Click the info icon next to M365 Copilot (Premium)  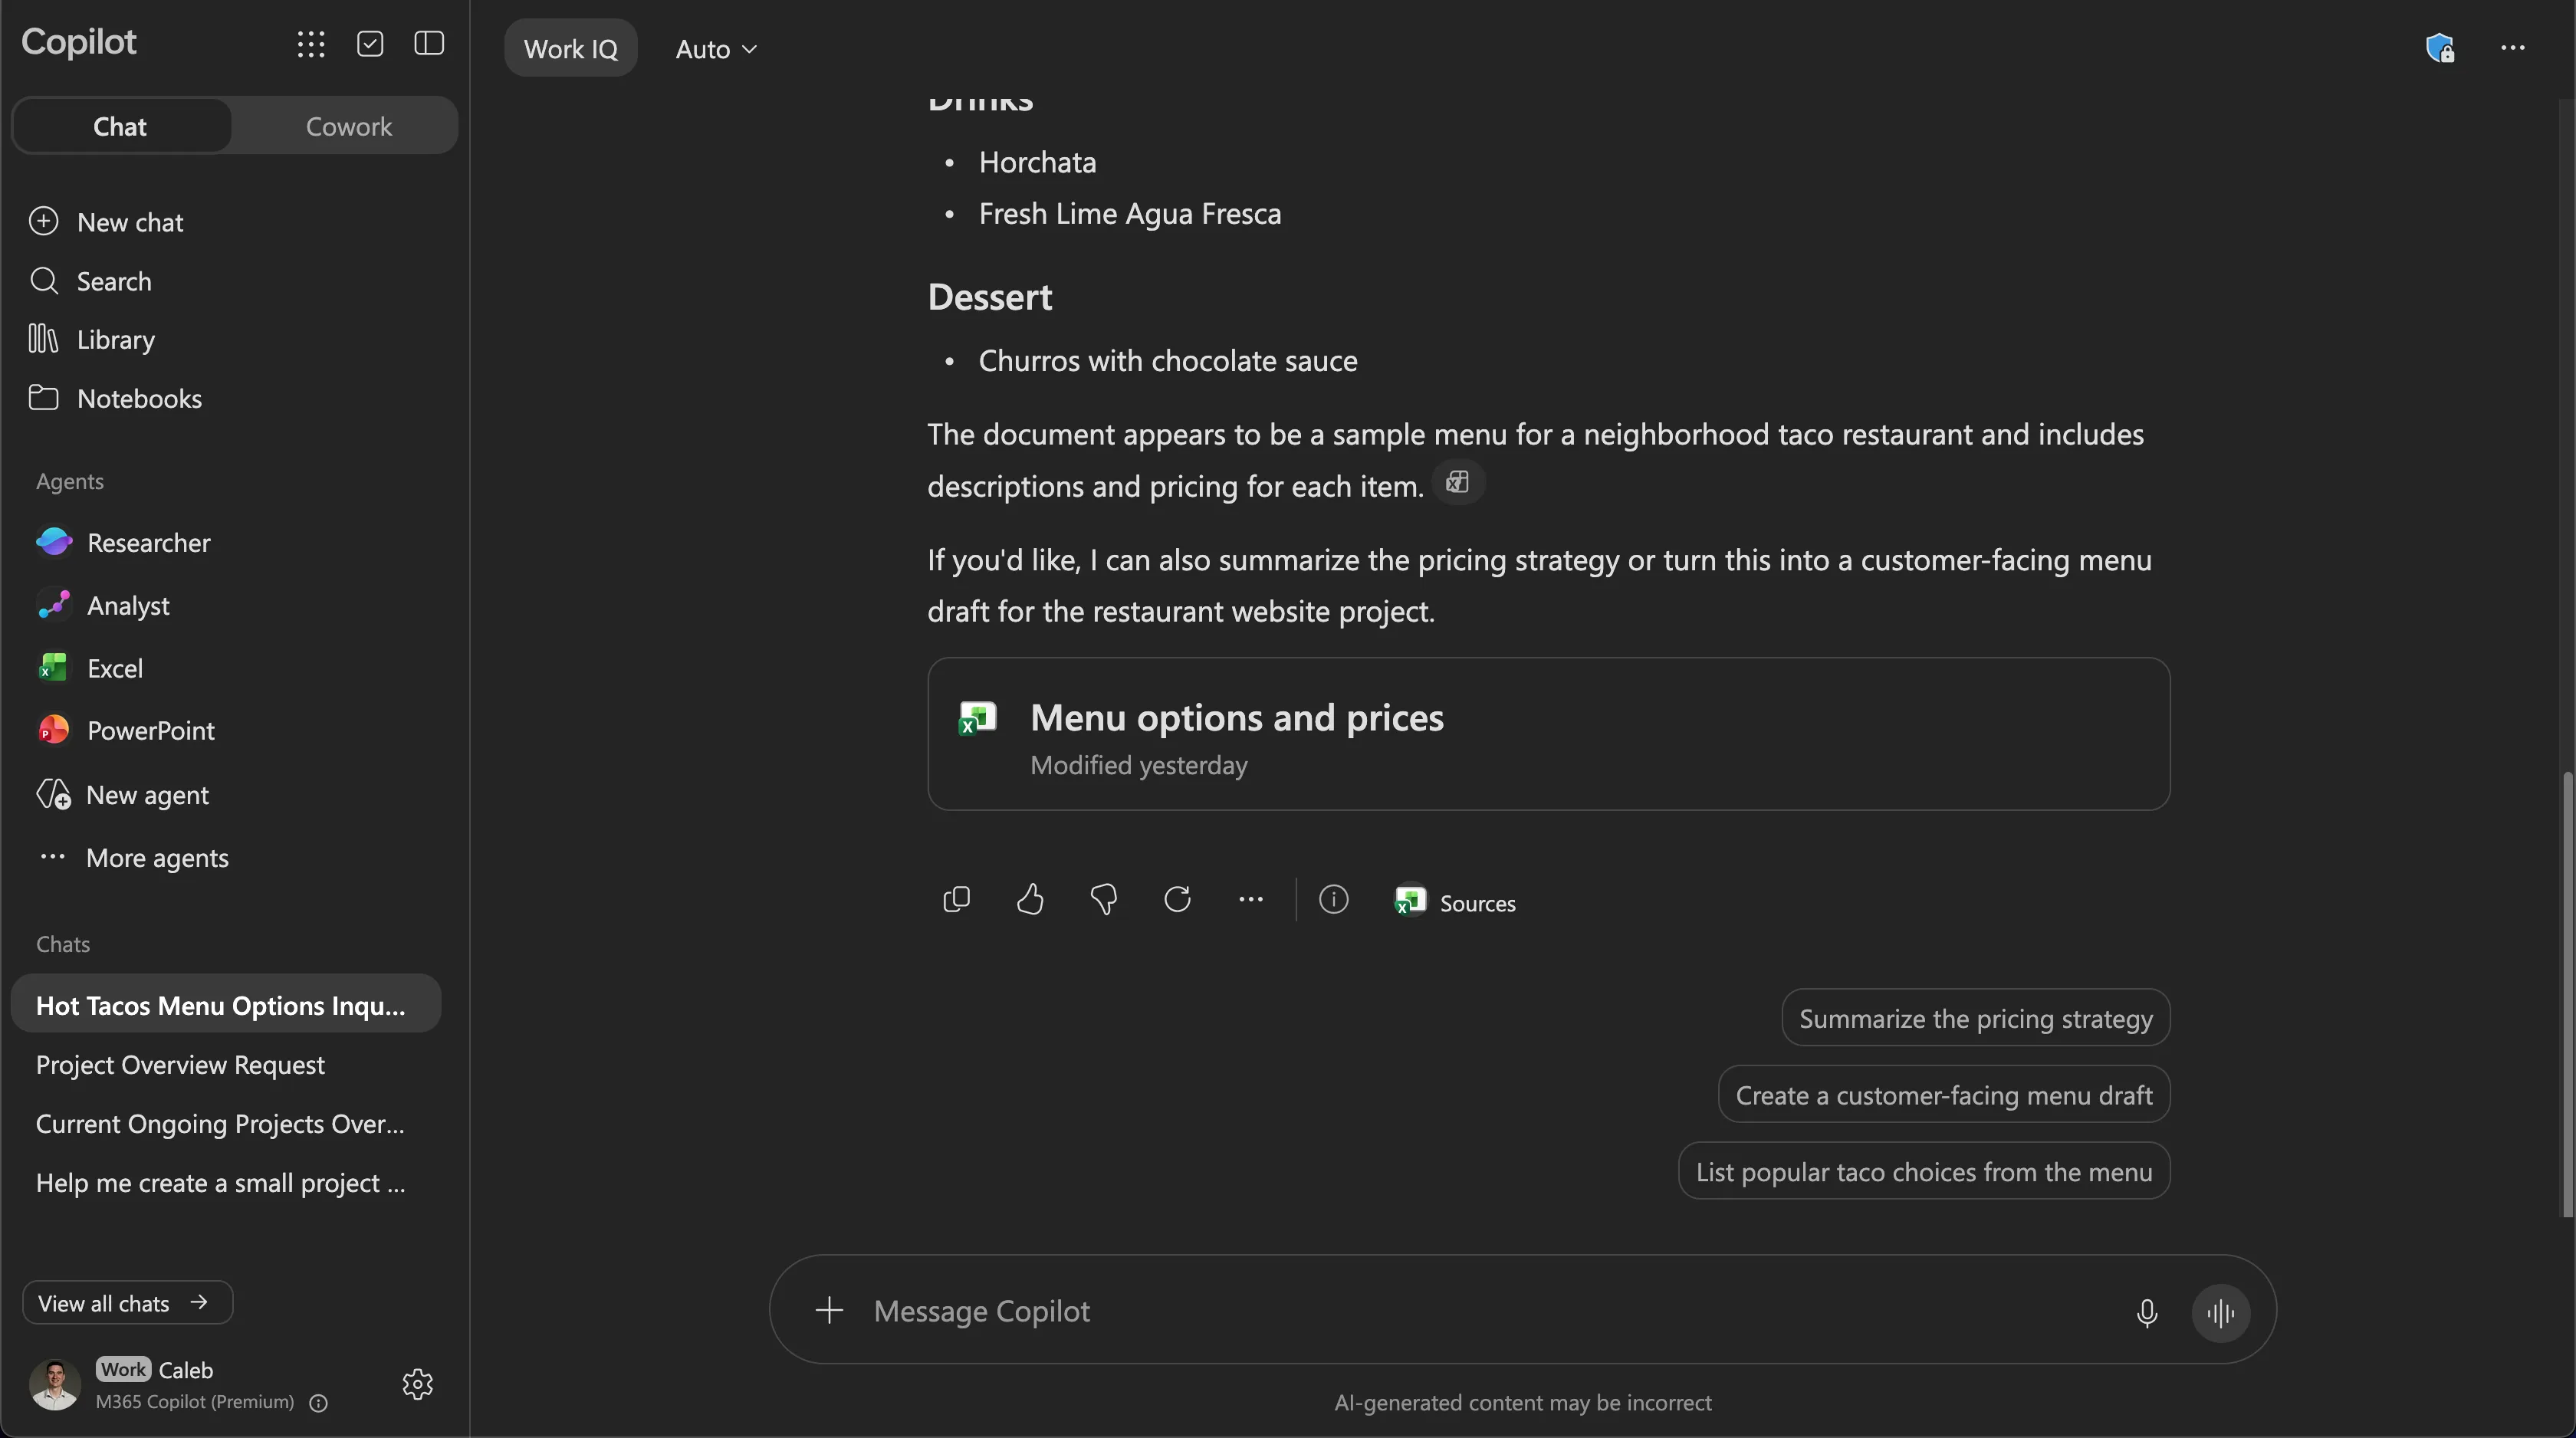pyautogui.click(x=319, y=1403)
